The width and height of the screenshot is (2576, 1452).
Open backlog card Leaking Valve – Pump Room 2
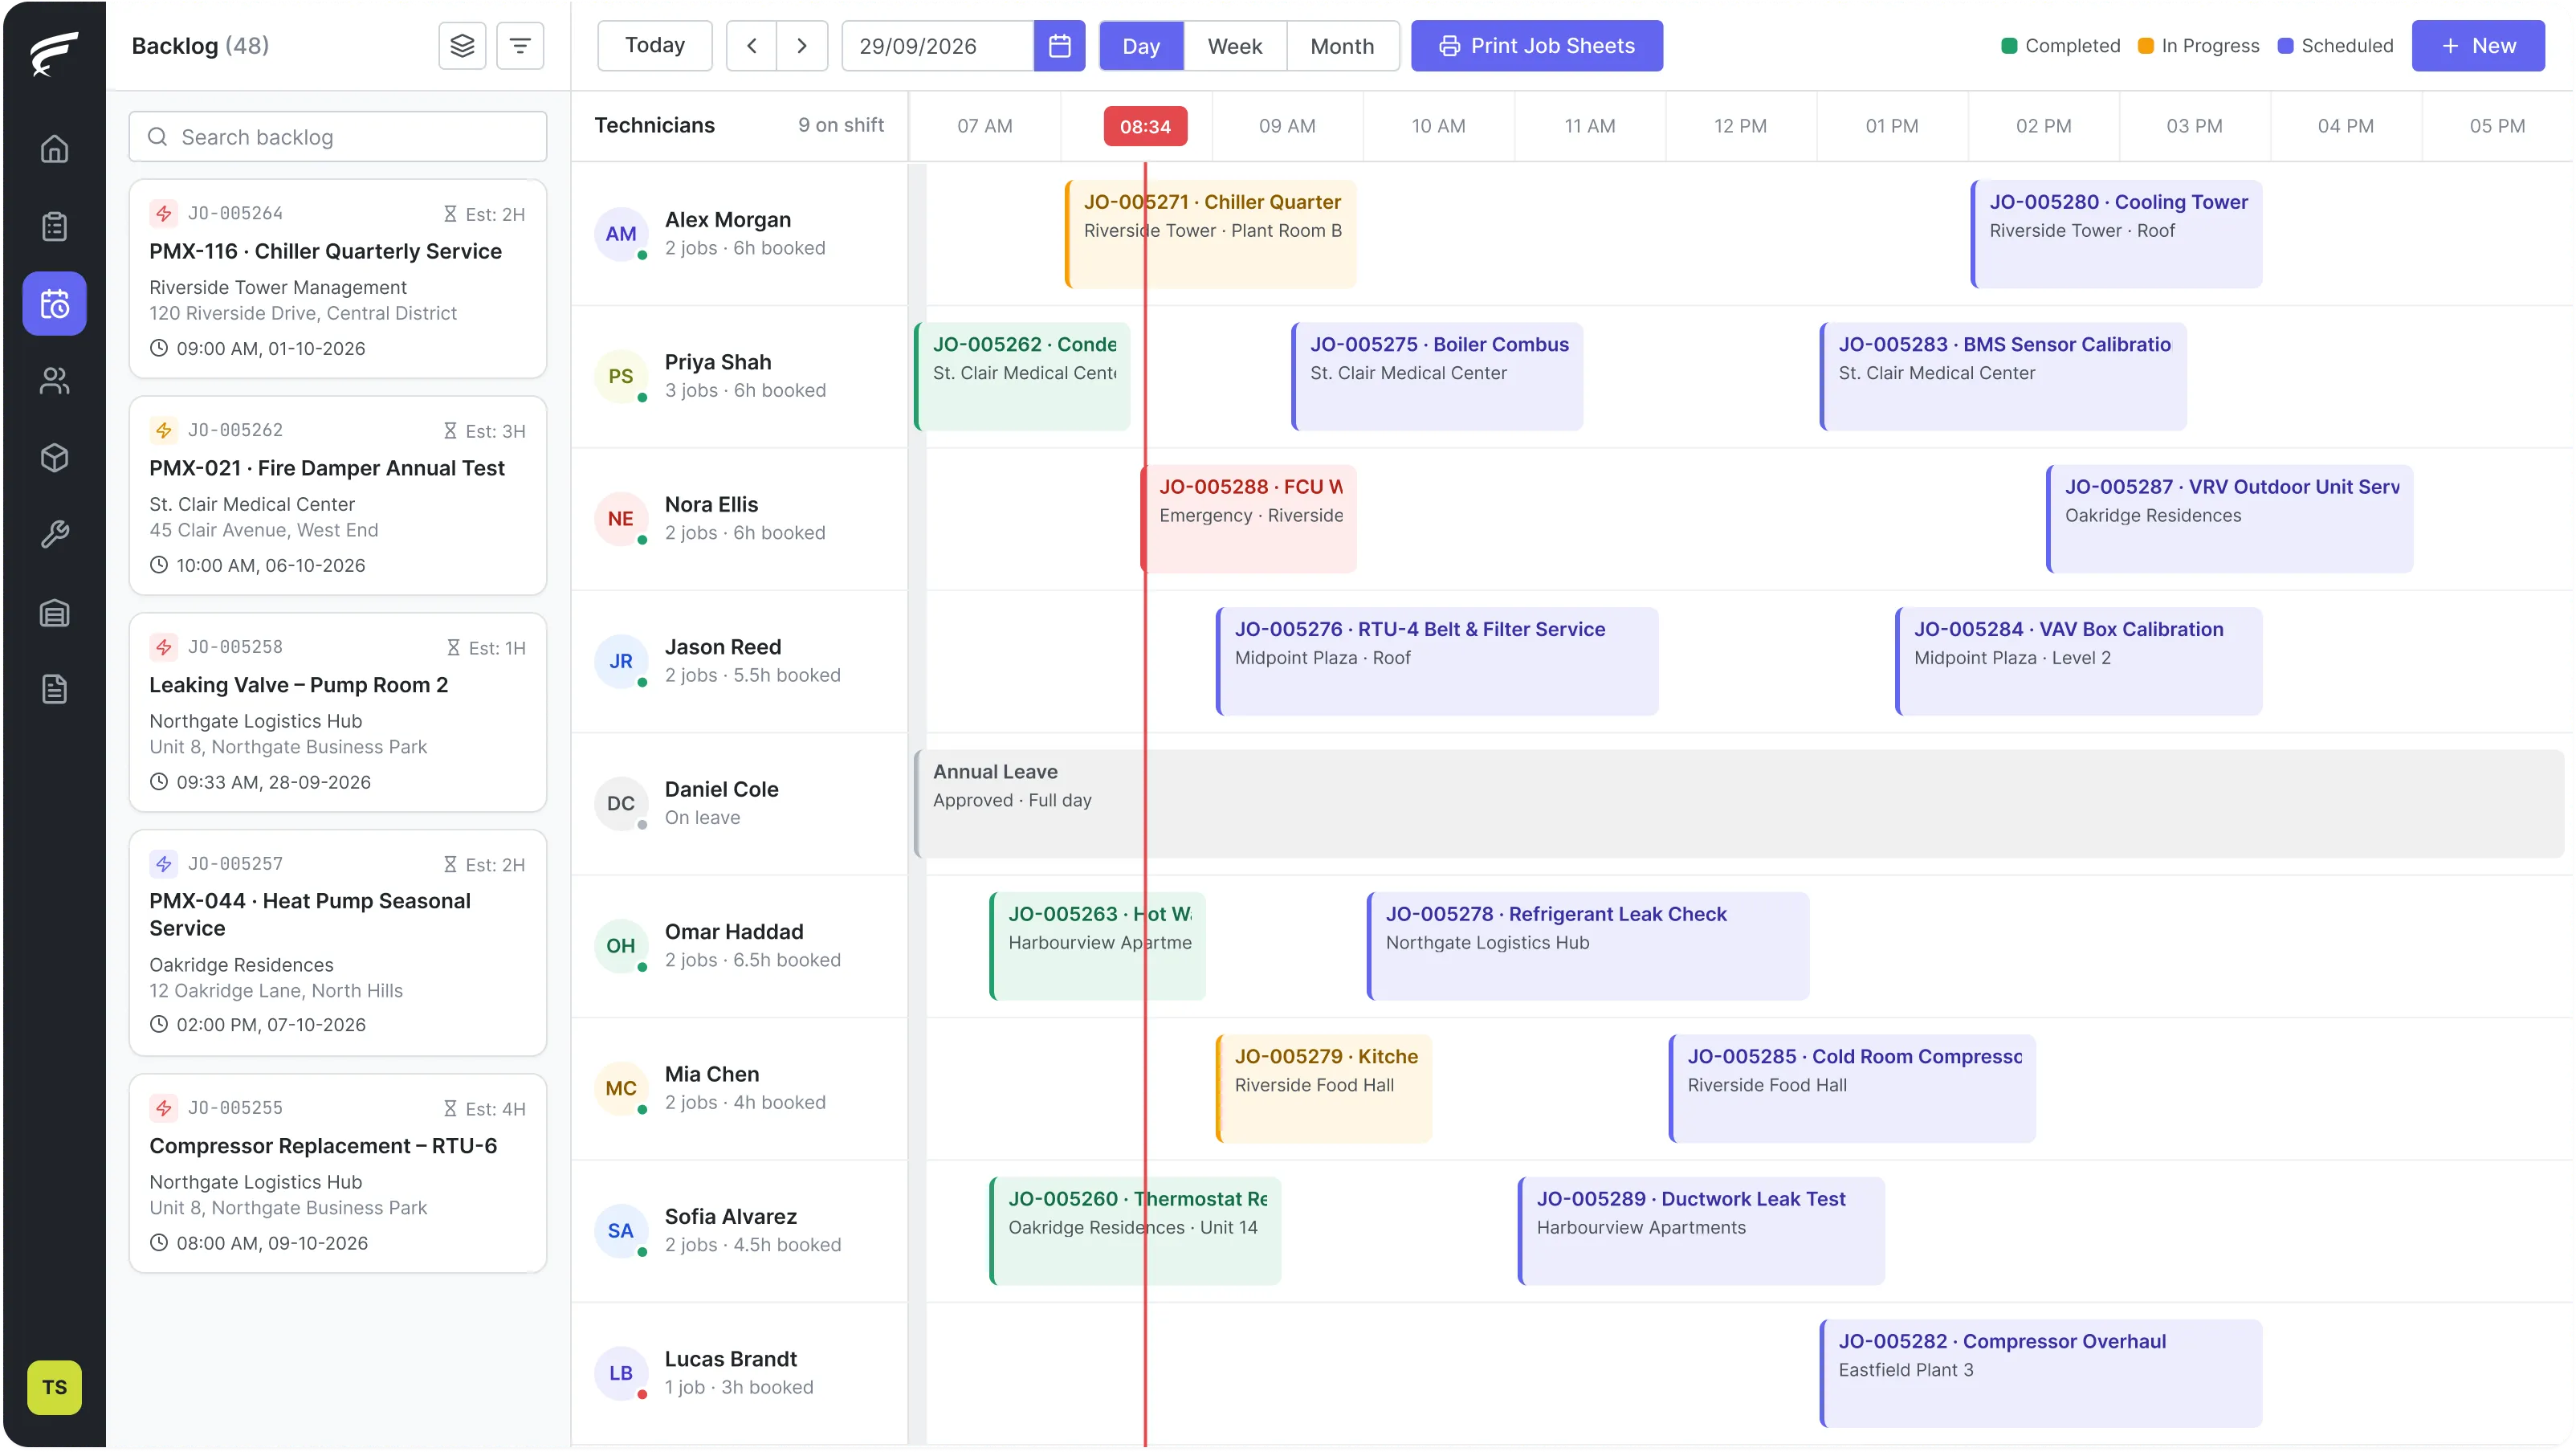click(x=338, y=714)
